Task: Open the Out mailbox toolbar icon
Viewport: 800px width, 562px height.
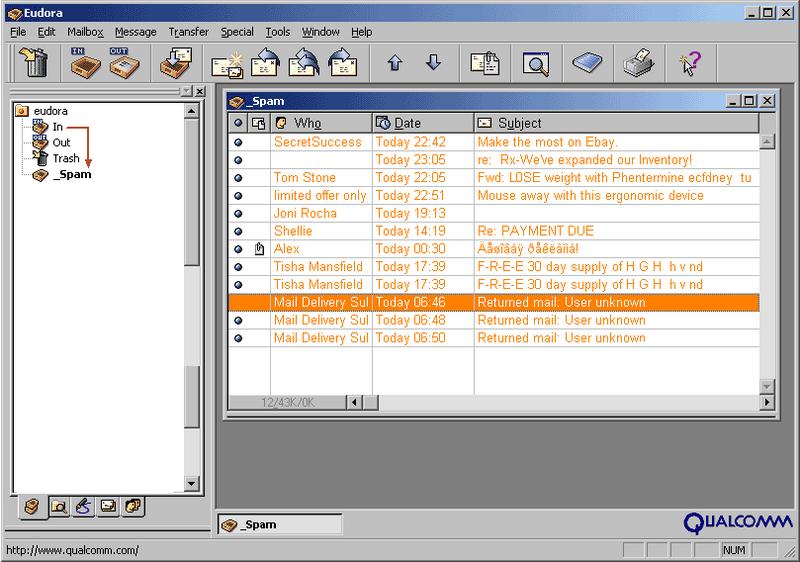Action: click(x=124, y=63)
